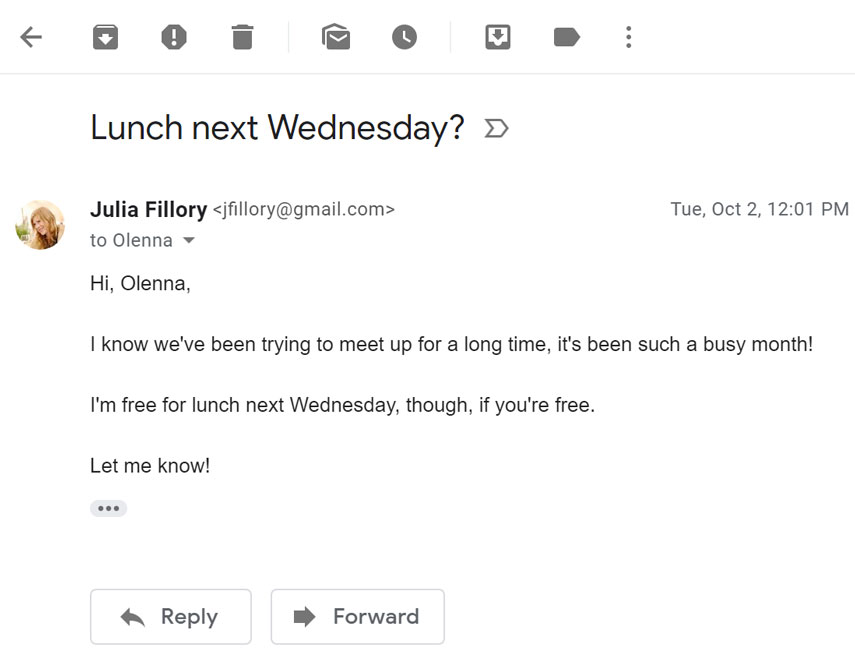Toggle importance marker beside subject
The height and width of the screenshot is (667, 855).
[496, 128]
